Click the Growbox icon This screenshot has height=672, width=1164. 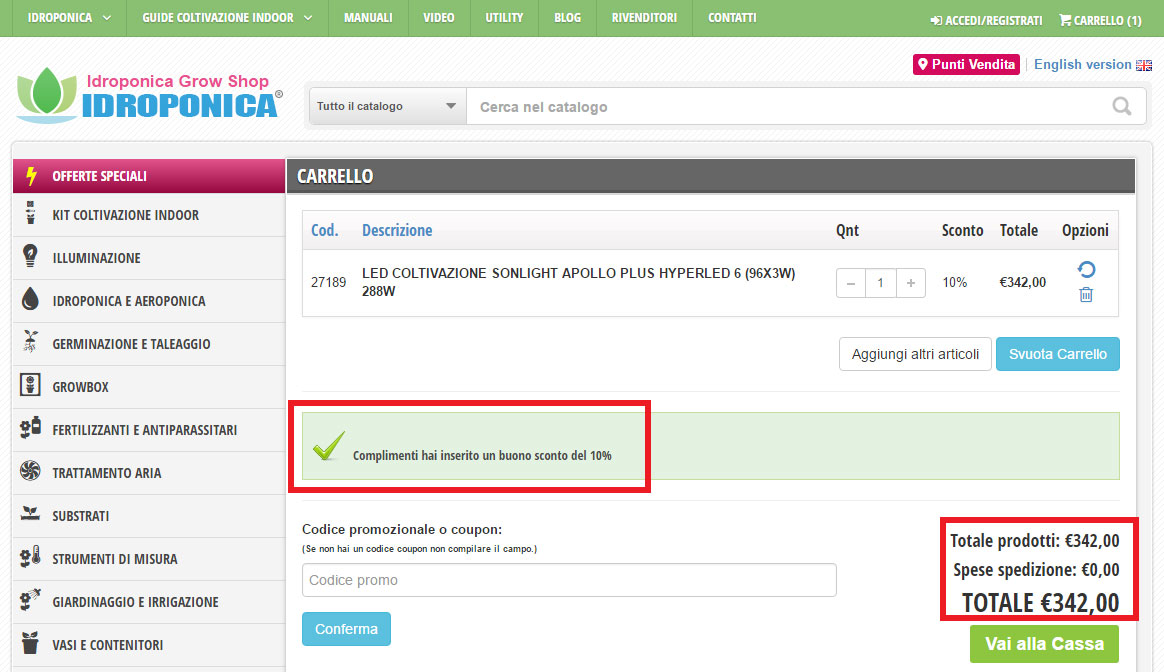(30, 385)
